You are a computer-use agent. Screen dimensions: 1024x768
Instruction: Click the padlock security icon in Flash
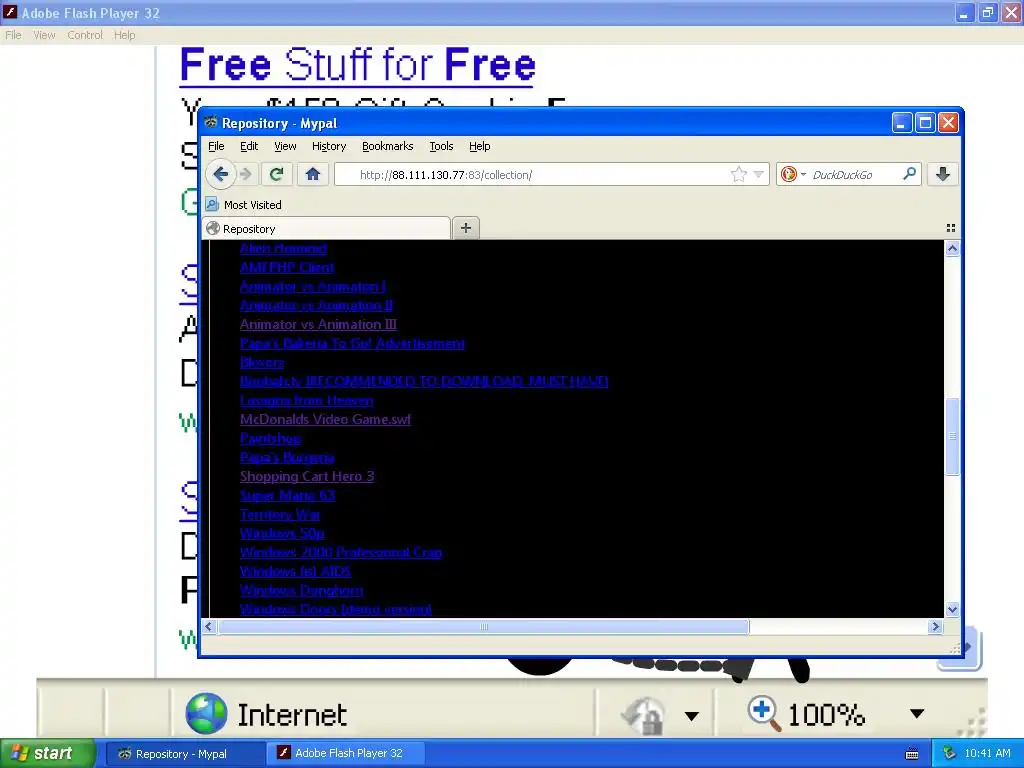tap(643, 715)
